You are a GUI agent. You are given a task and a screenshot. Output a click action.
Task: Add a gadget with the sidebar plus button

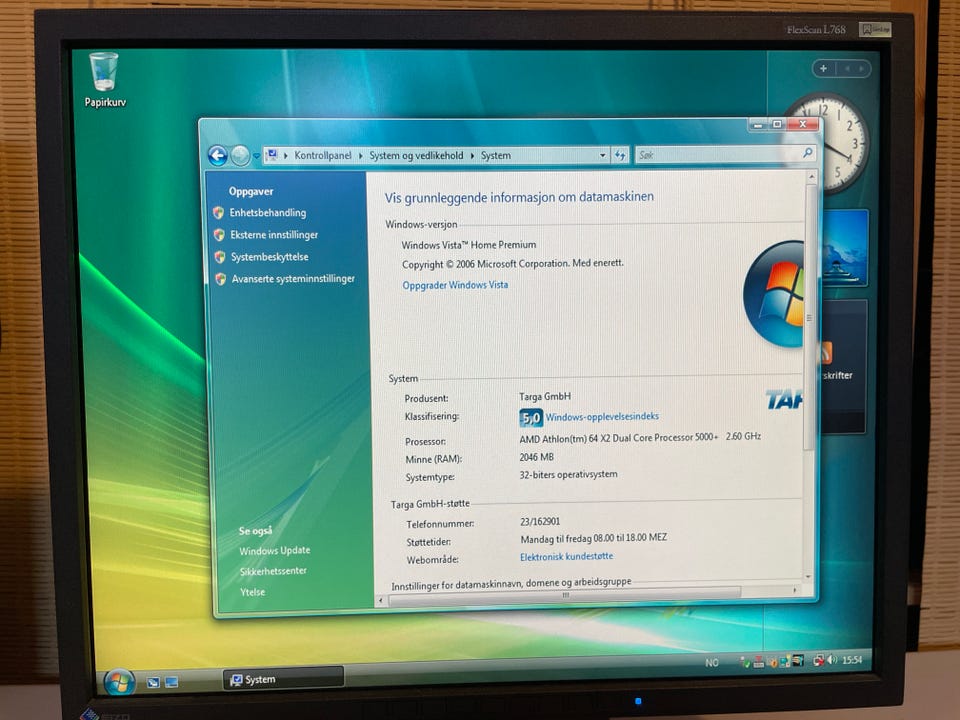click(x=823, y=69)
